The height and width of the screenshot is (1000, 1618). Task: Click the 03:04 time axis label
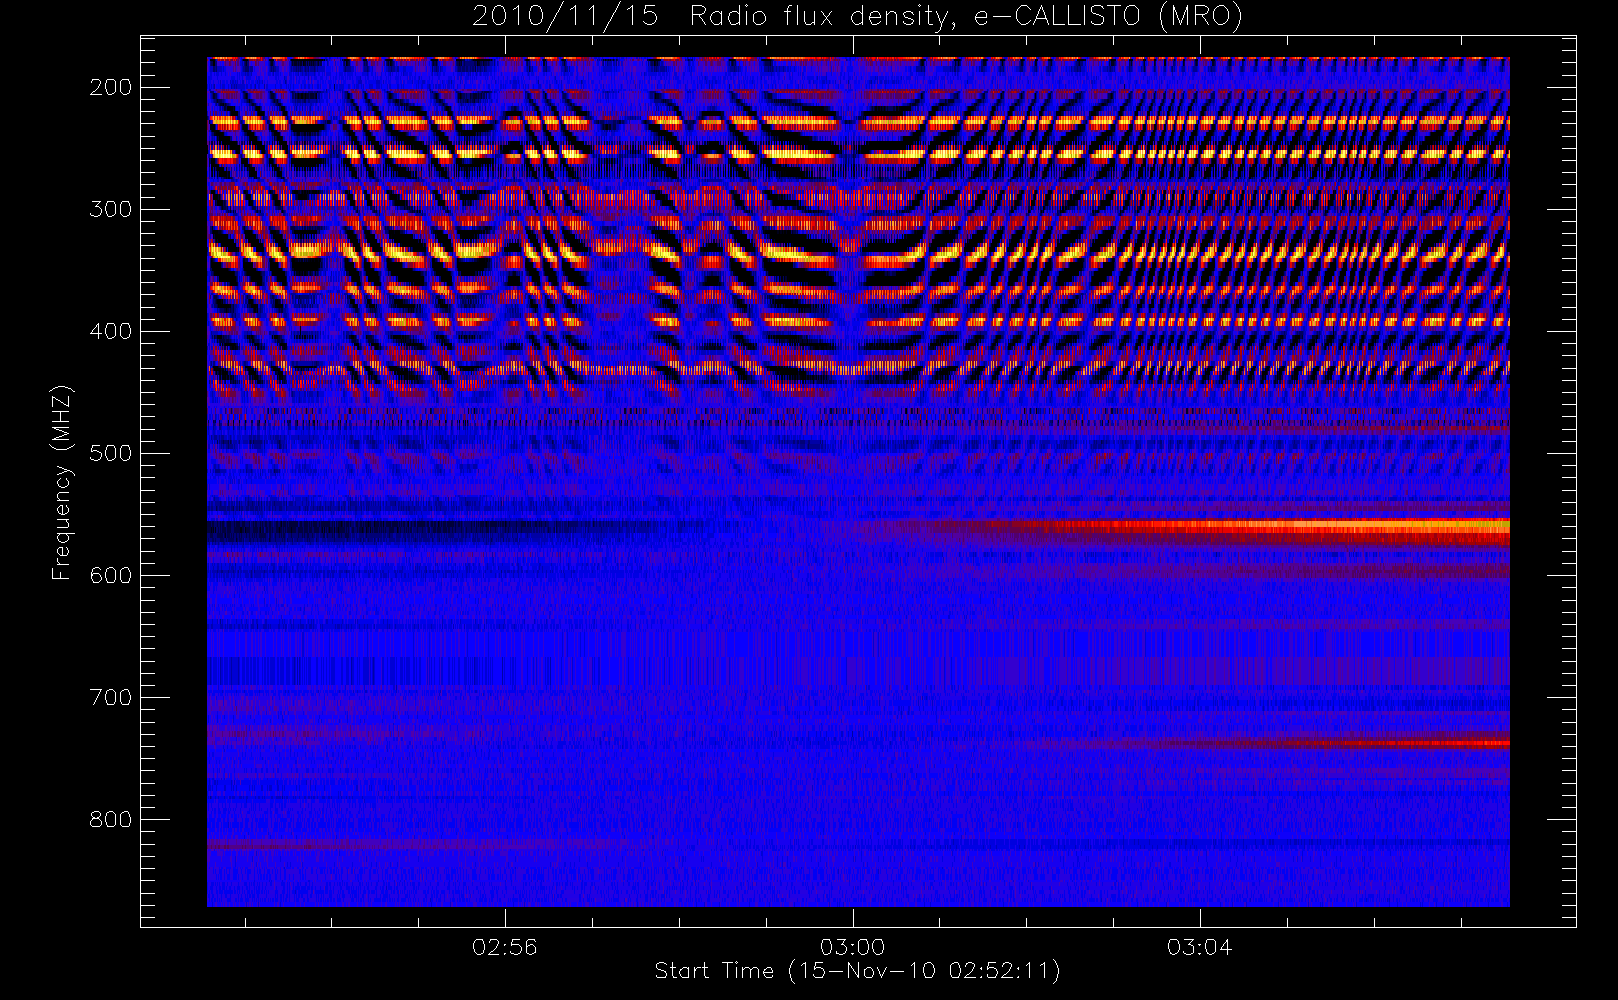coord(1199,946)
